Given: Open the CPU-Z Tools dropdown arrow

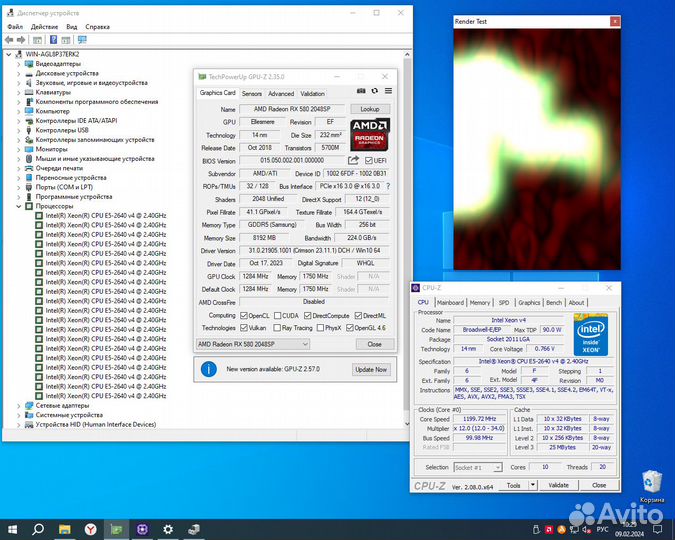Looking at the screenshot, I should coord(531,485).
